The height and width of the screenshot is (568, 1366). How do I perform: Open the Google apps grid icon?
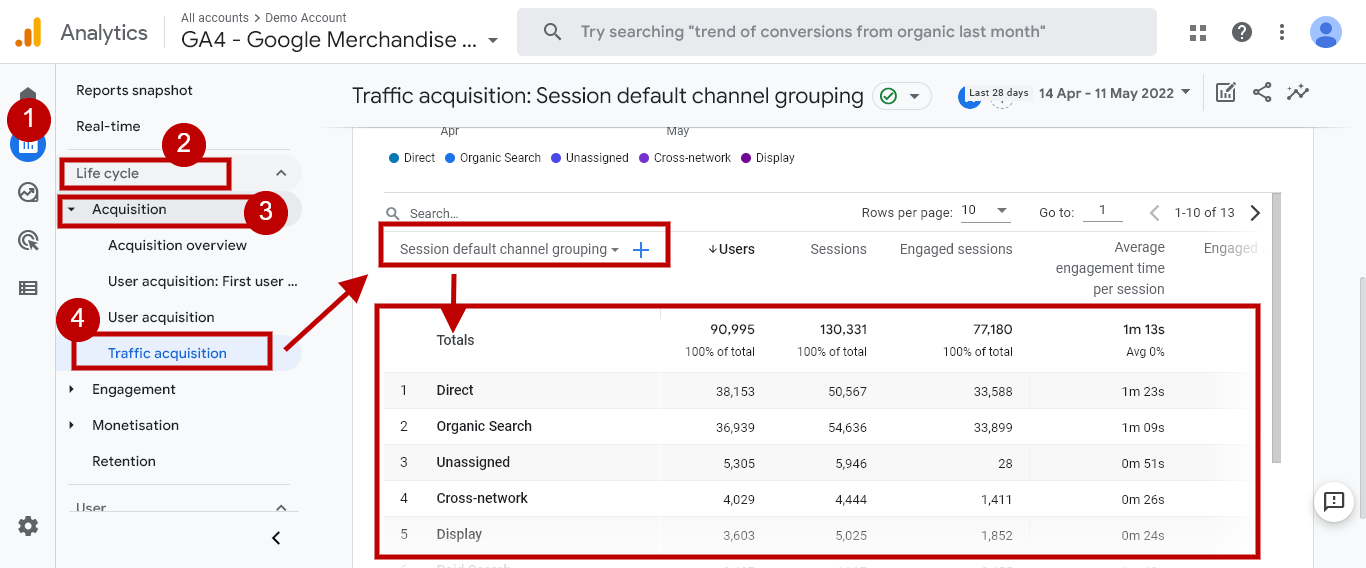tap(1198, 32)
